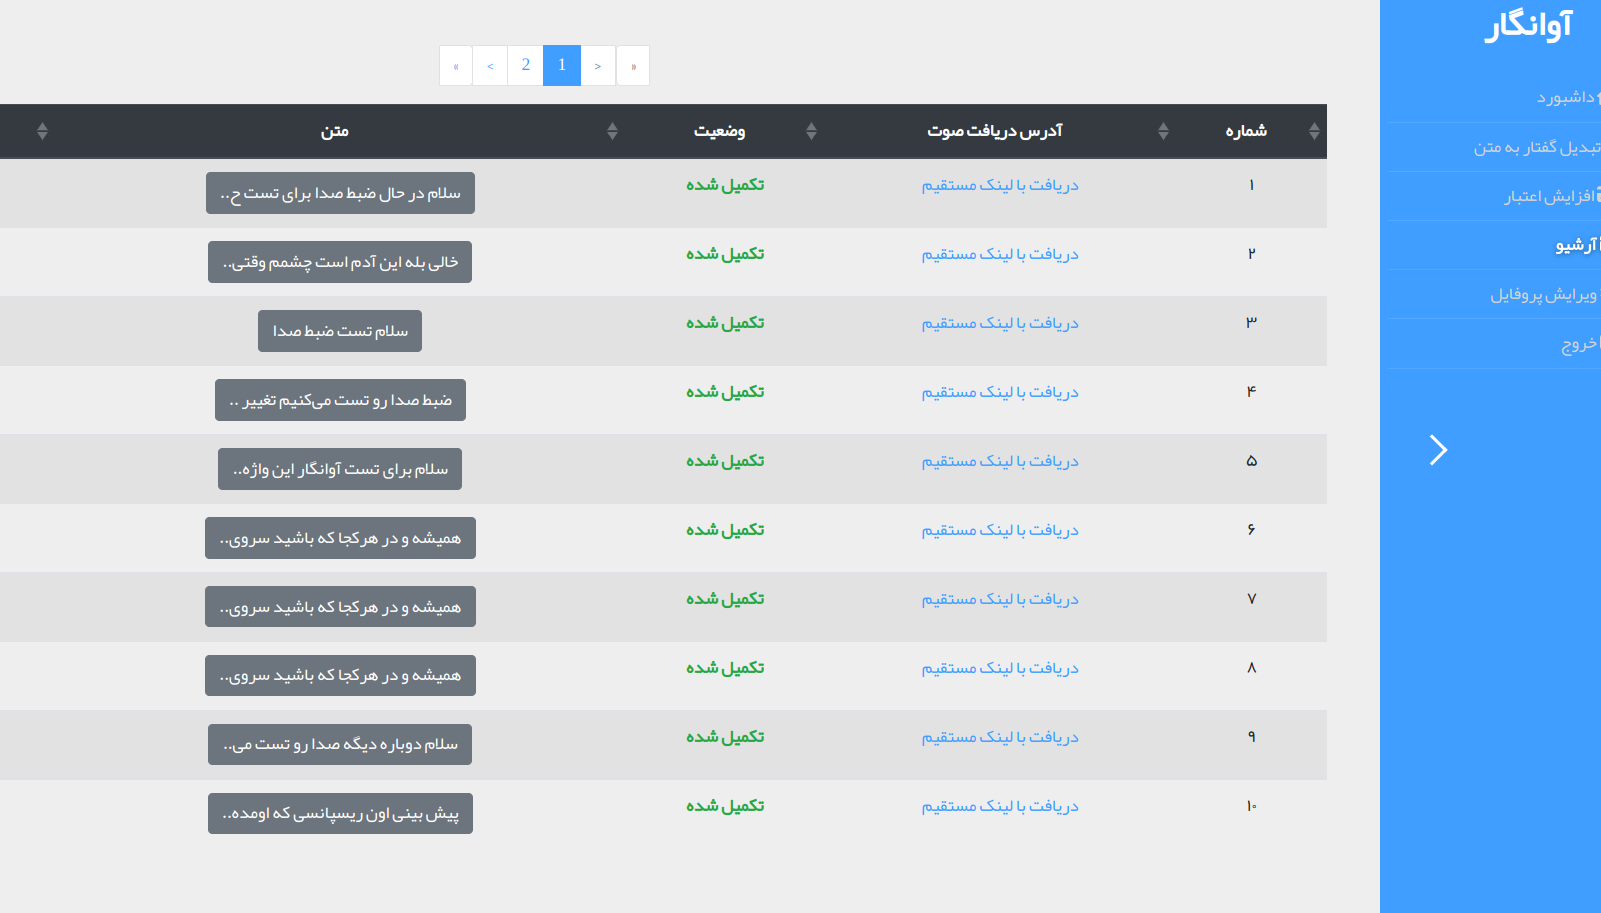Screen dimensions: 1601x913
Task: Go to page 2 in pagination
Action: point(526,66)
